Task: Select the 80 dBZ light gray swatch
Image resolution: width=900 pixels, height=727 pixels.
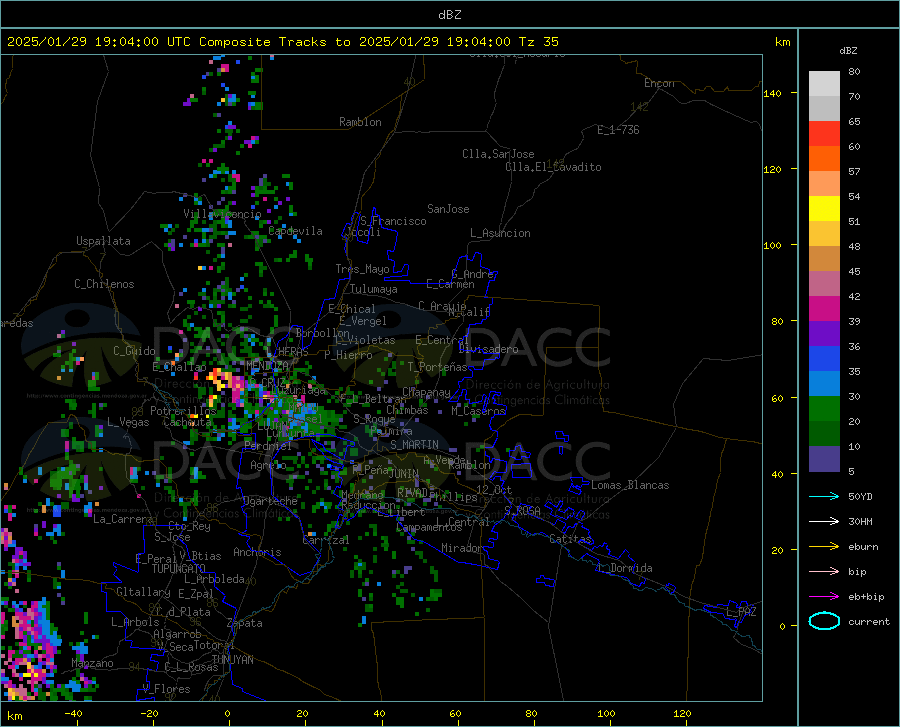Action: point(824,84)
